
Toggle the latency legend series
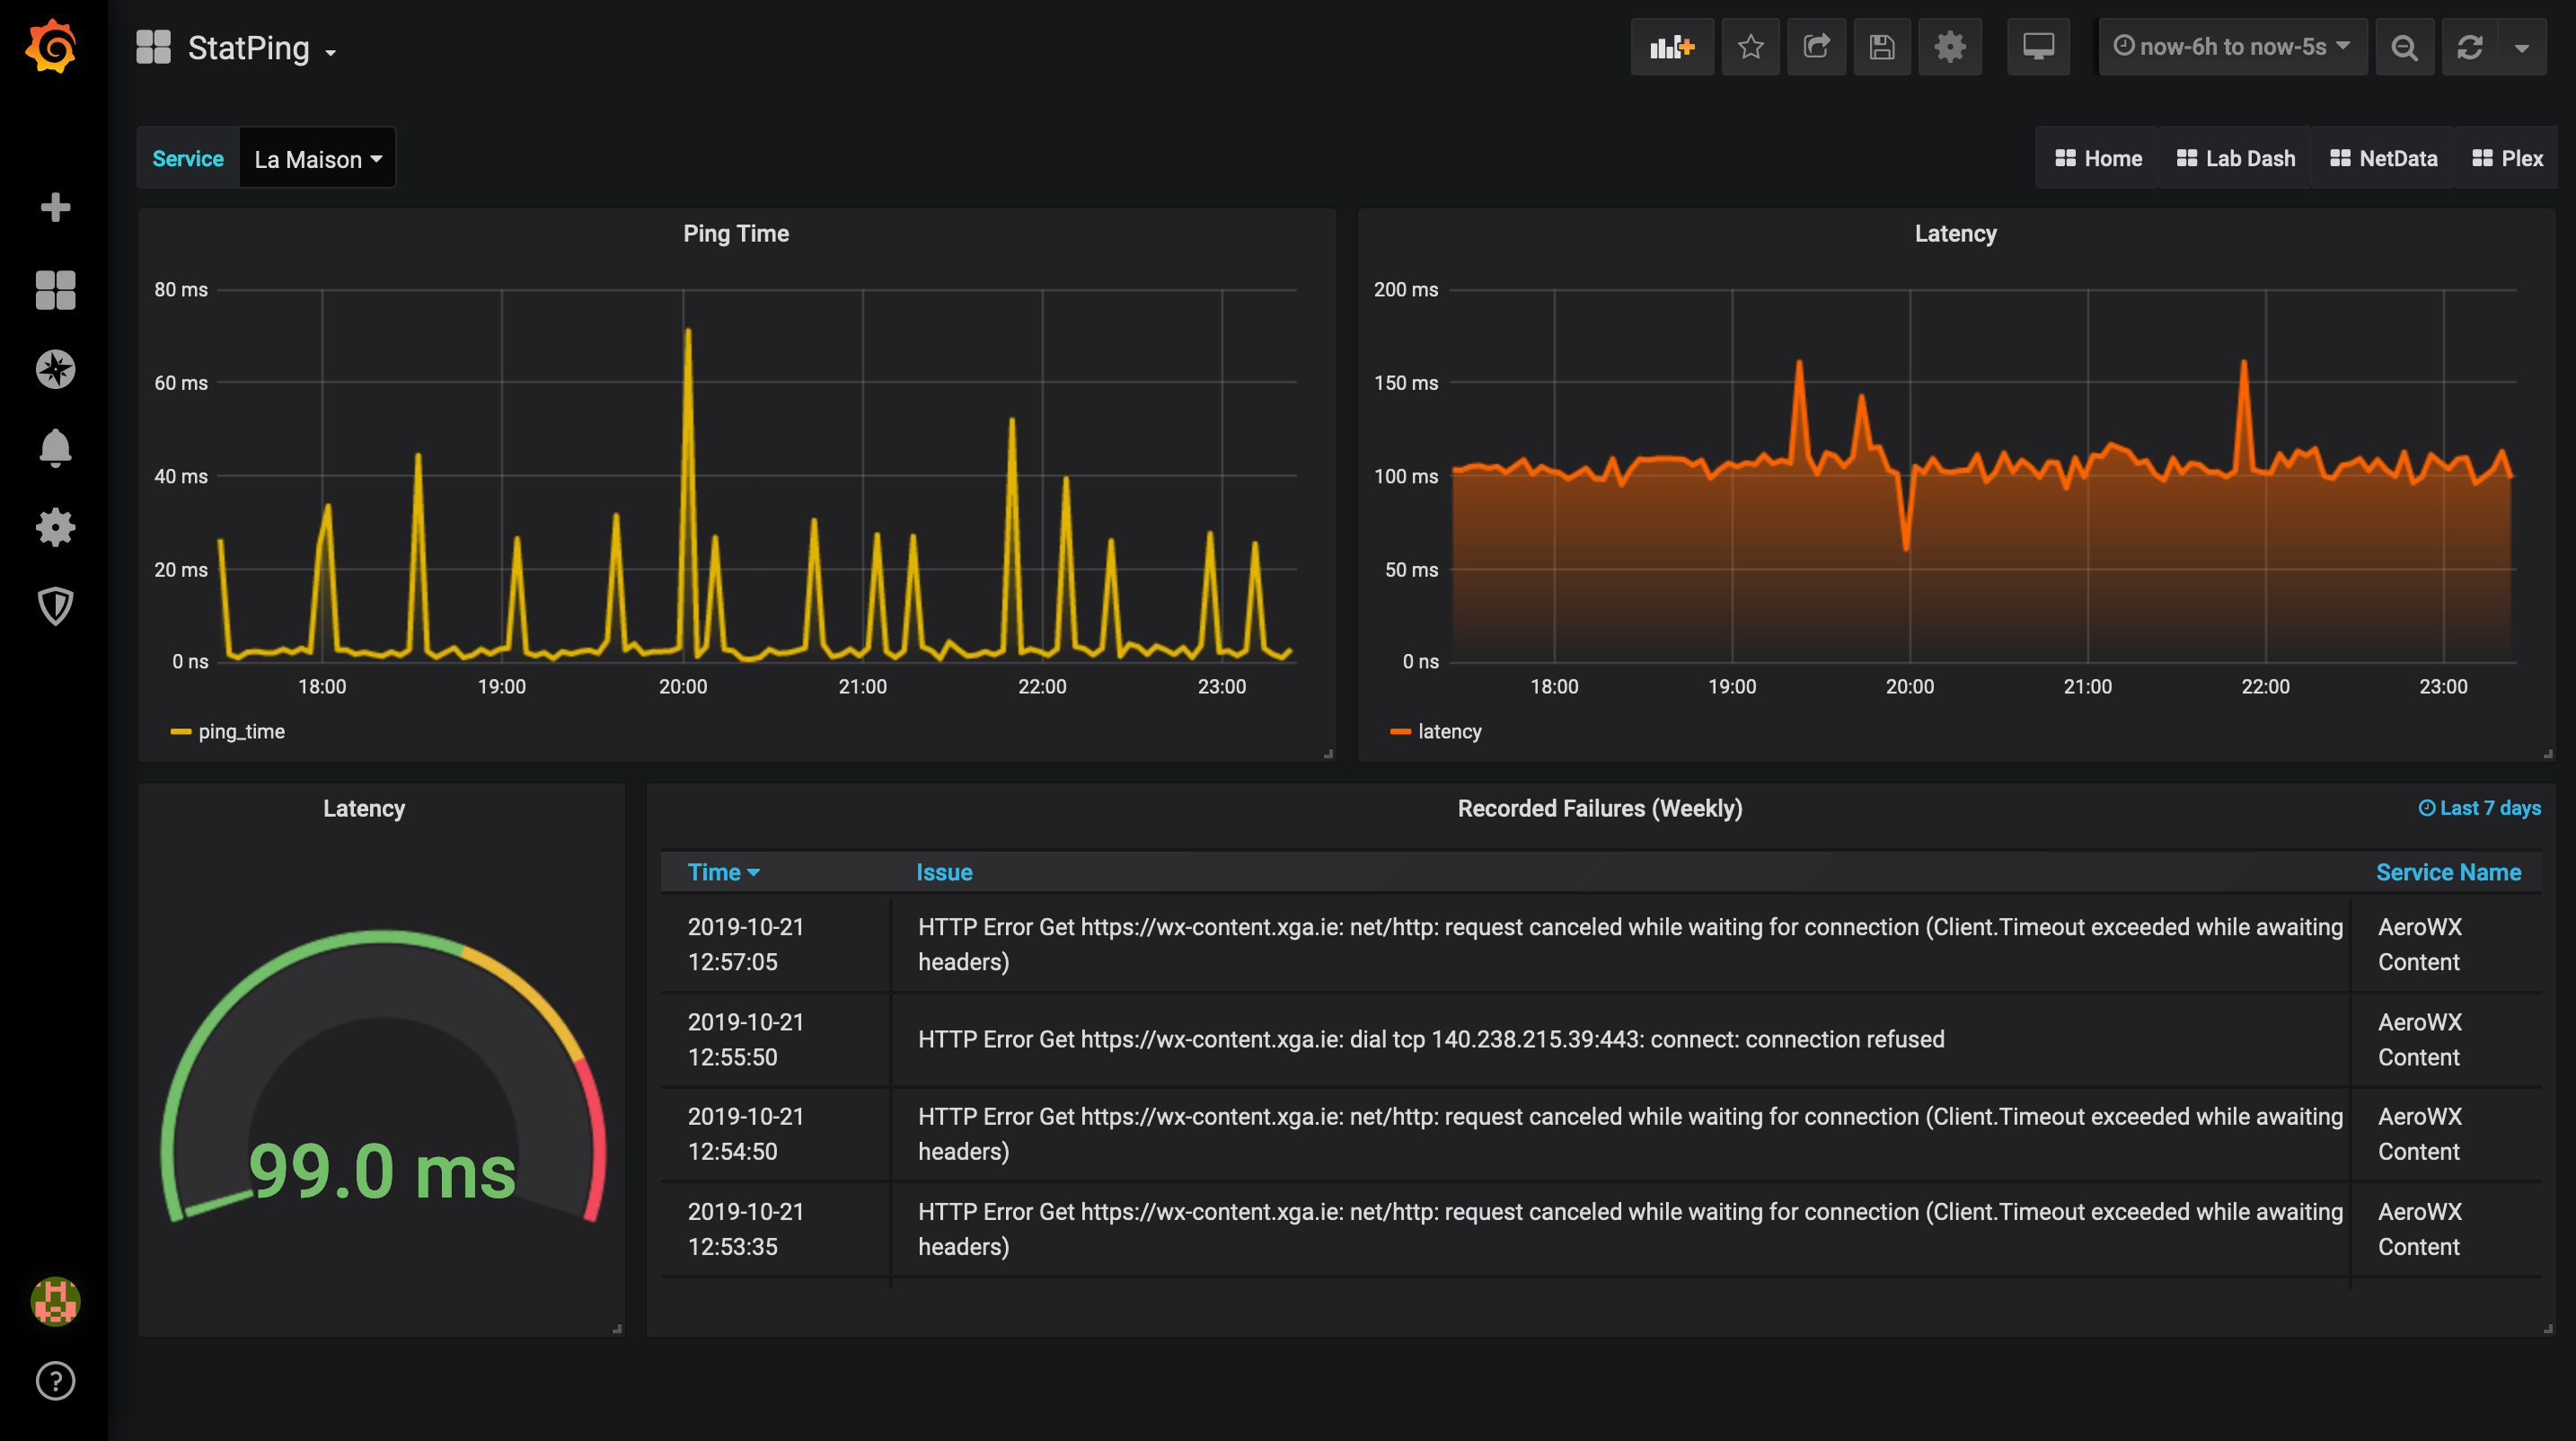1449,731
